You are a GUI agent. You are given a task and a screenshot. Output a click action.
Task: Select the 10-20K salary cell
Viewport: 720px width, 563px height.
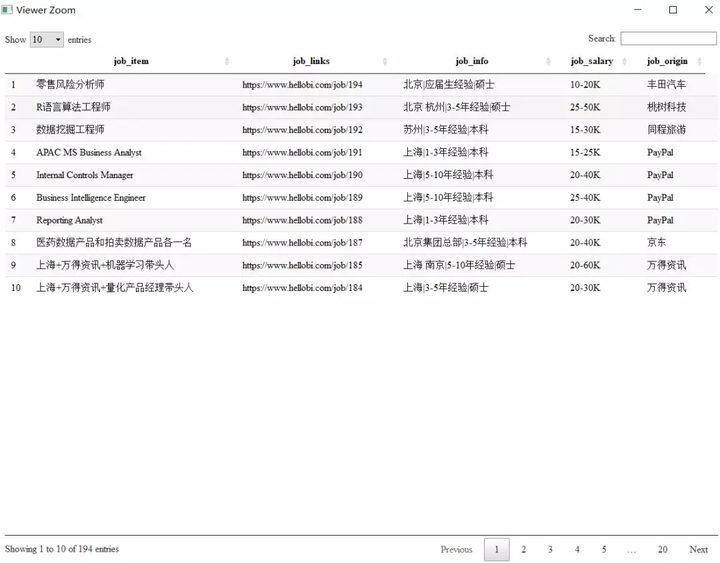coord(585,84)
